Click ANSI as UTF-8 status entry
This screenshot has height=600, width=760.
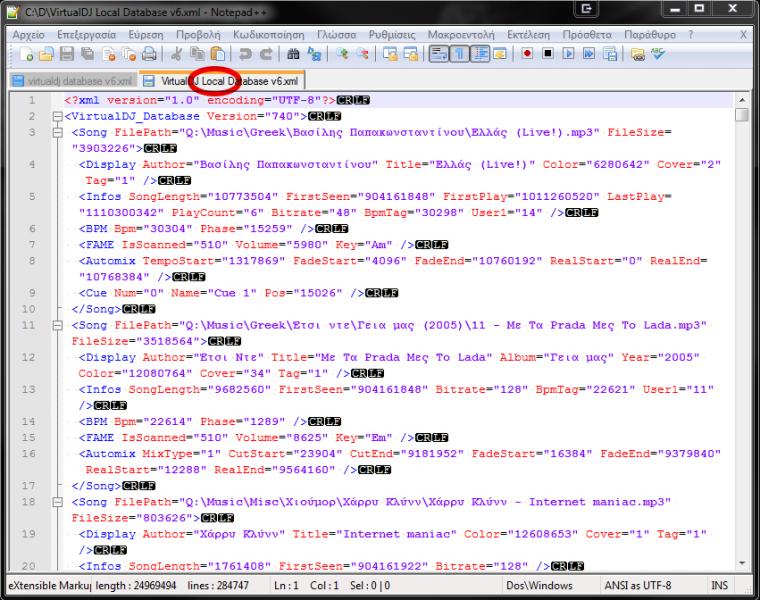click(637, 585)
